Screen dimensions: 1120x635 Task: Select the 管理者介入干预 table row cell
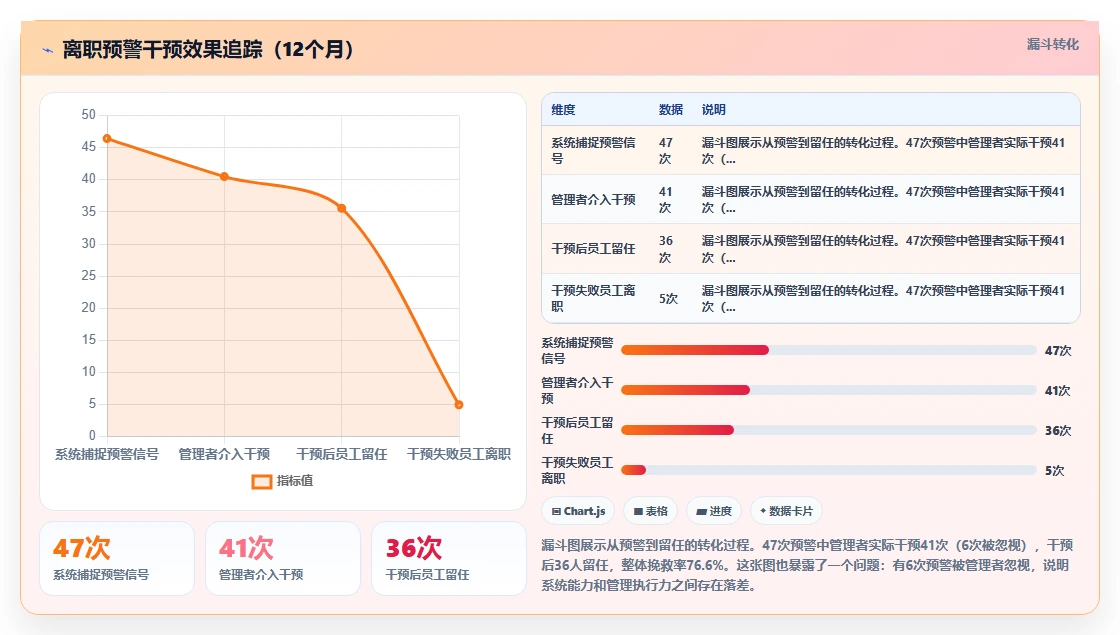click(x=594, y=200)
